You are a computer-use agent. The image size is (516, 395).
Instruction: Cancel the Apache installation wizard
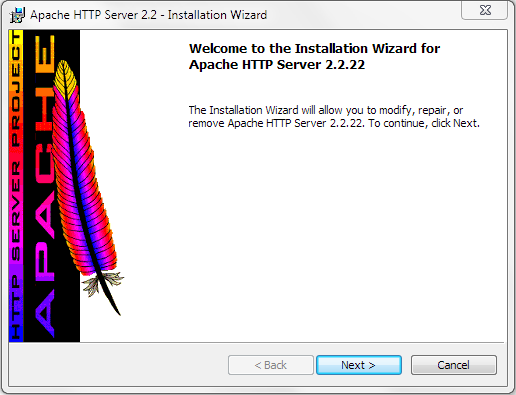(453, 365)
